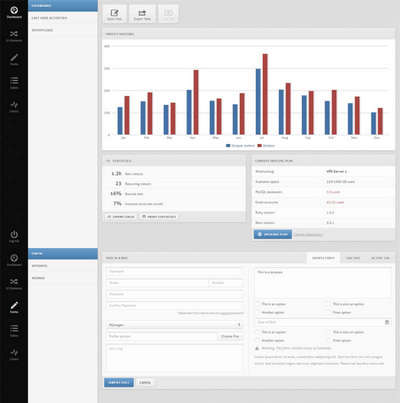Click the blue legend swatch under chart
The height and width of the screenshot is (403, 400).
point(228,146)
